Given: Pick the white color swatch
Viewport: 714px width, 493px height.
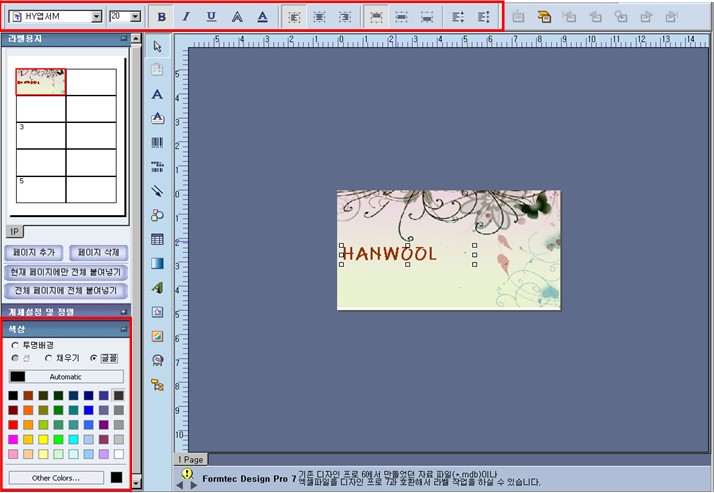Looking at the screenshot, I should 118,454.
